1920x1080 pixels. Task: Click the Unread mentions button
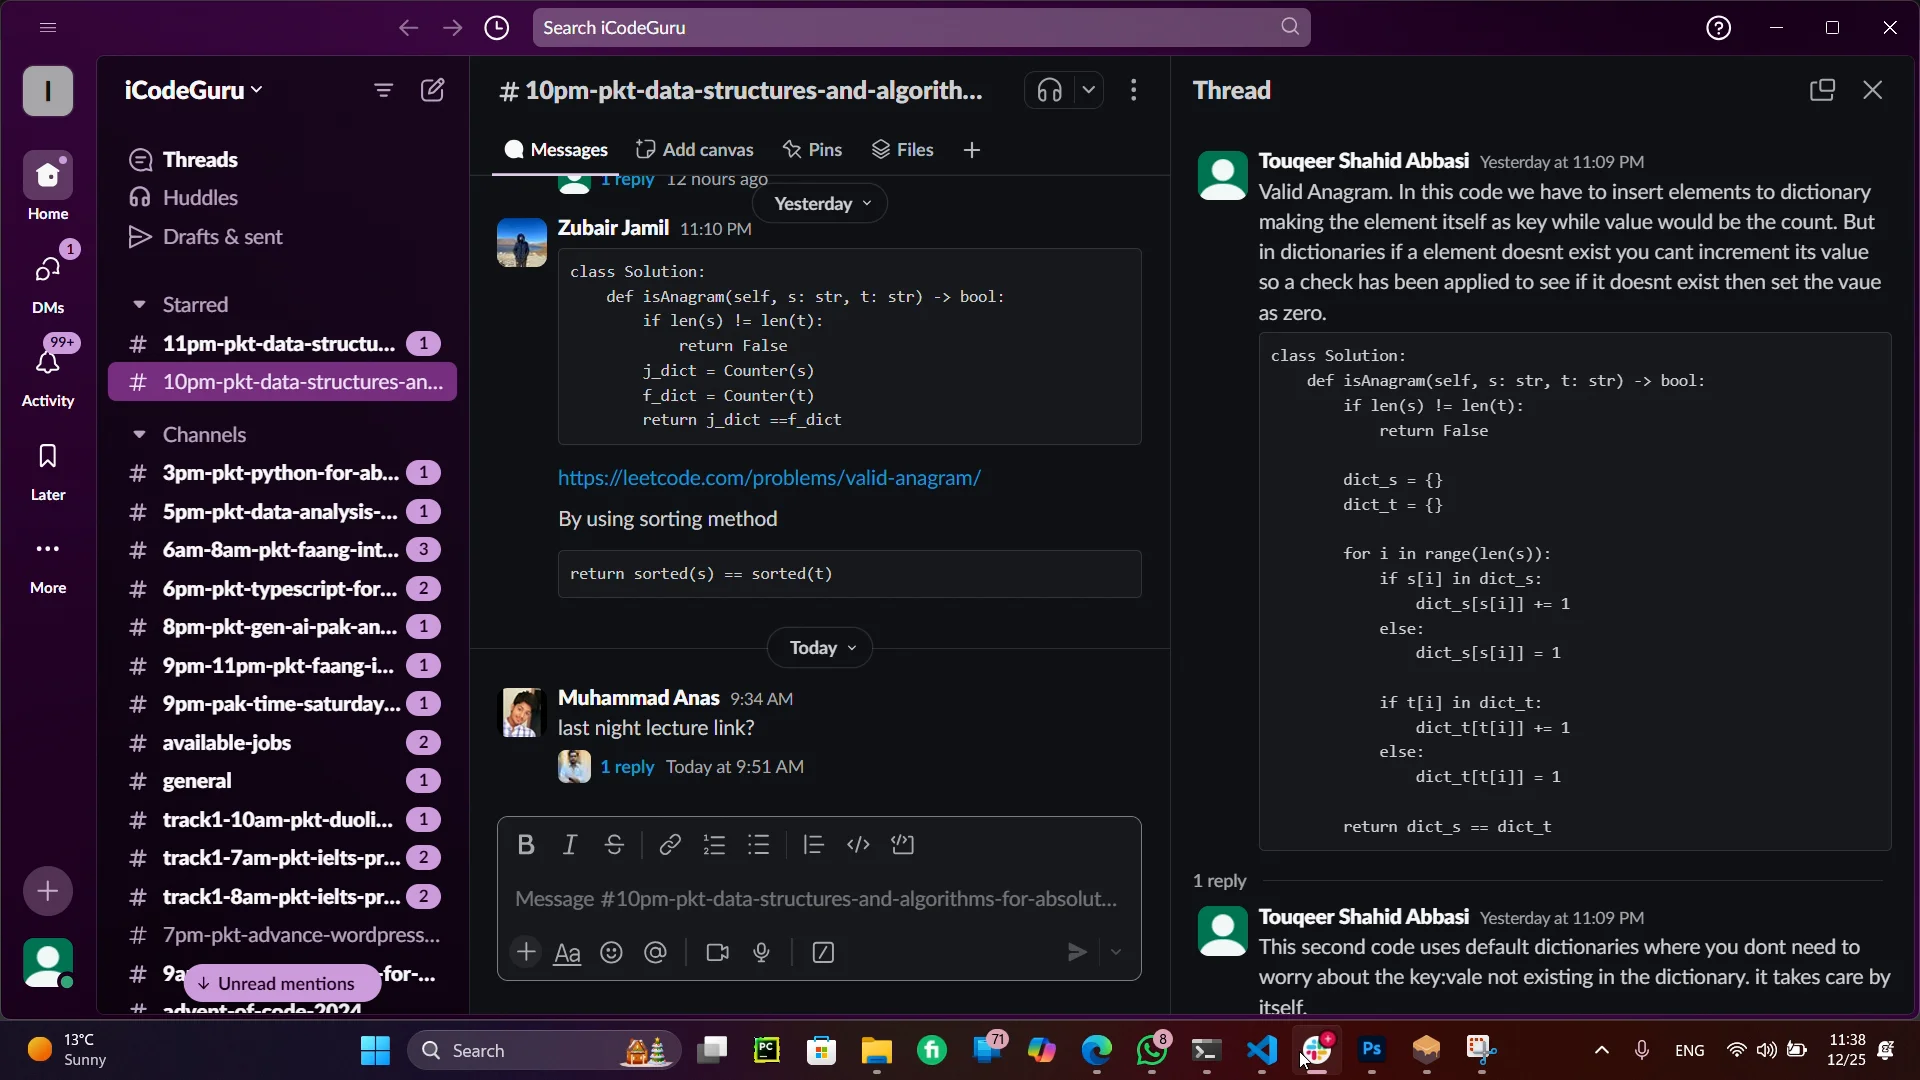283,983
